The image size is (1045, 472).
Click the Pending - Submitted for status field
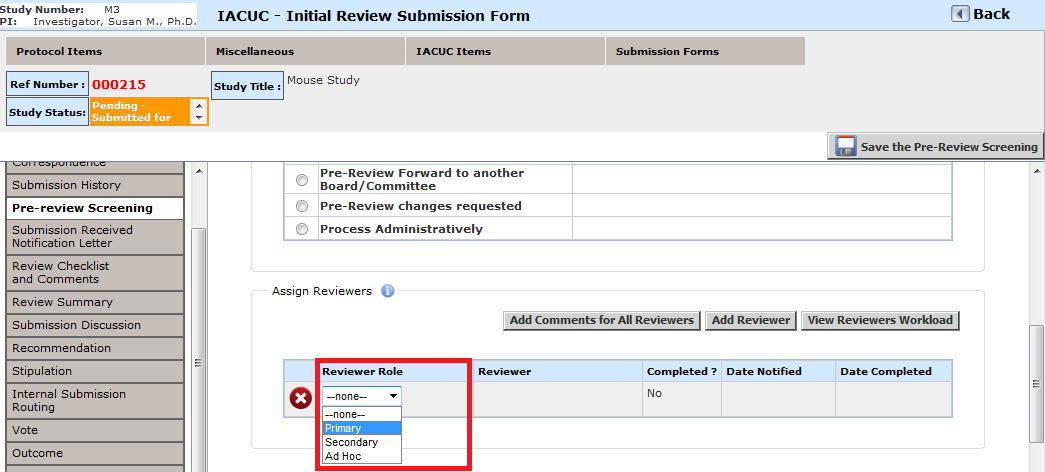pos(141,112)
